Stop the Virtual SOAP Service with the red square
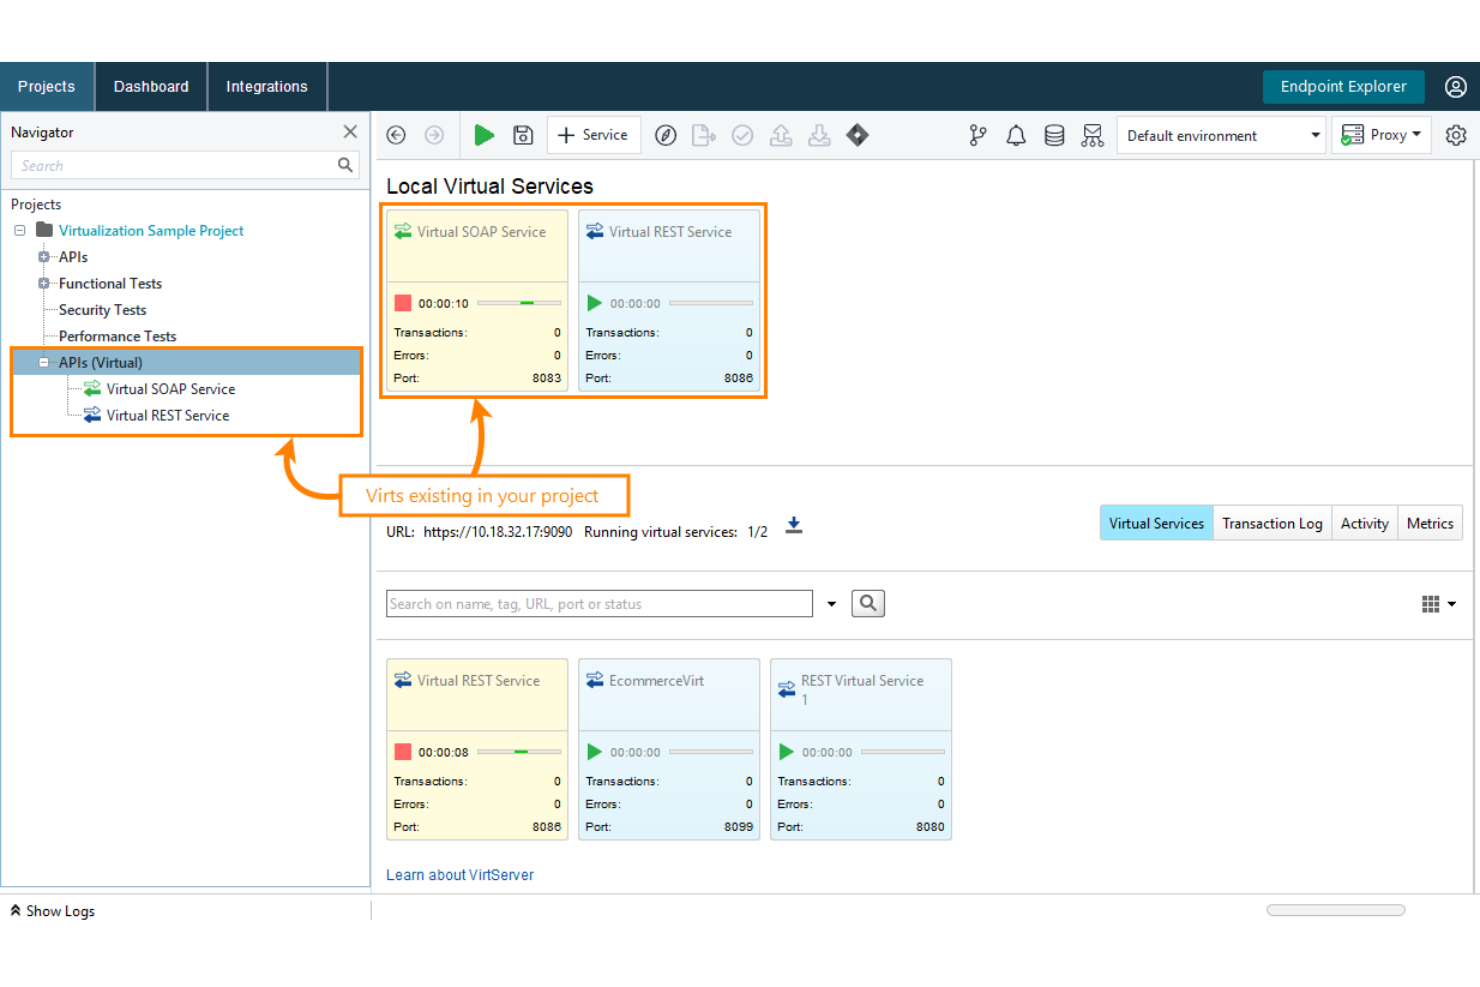This screenshot has width=1480, height=987. (x=403, y=302)
